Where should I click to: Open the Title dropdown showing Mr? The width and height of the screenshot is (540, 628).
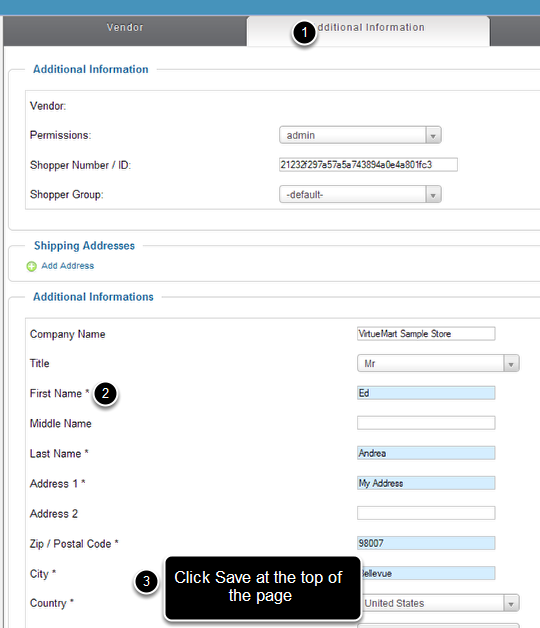click(438, 364)
